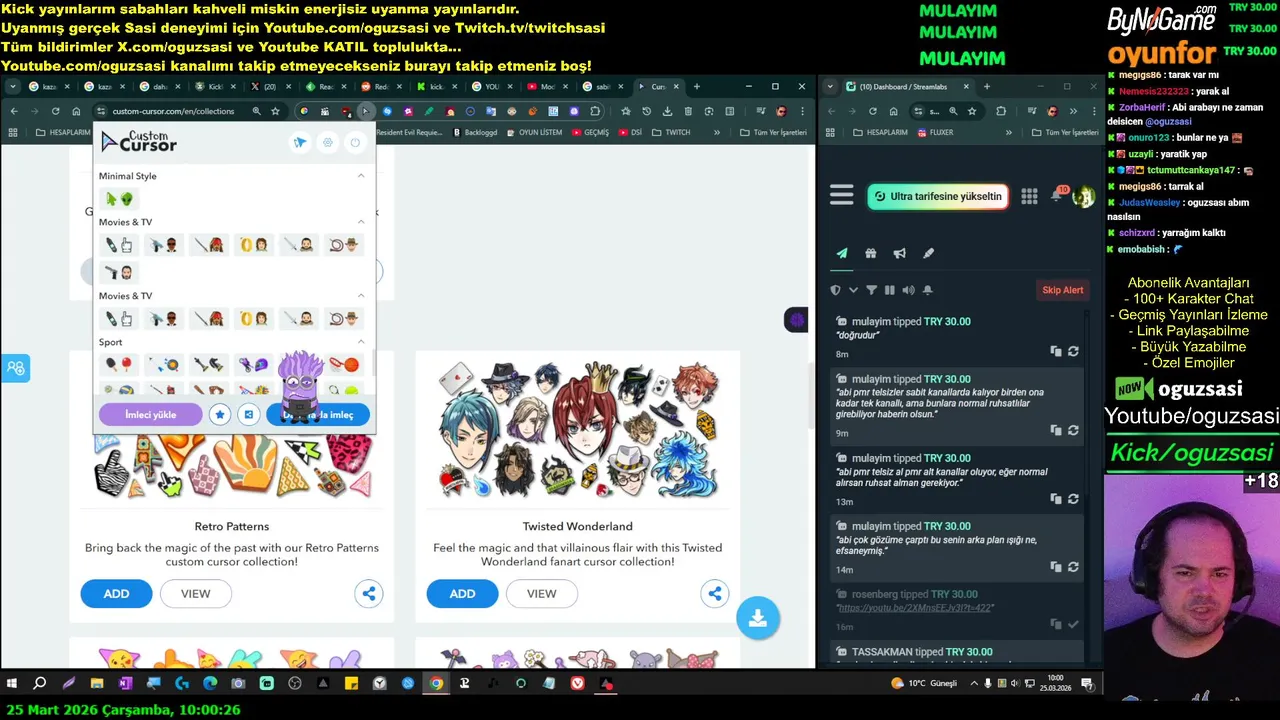Share the Twisted Wonderland collection
This screenshot has height=720, width=1280.
[x=715, y=594]
